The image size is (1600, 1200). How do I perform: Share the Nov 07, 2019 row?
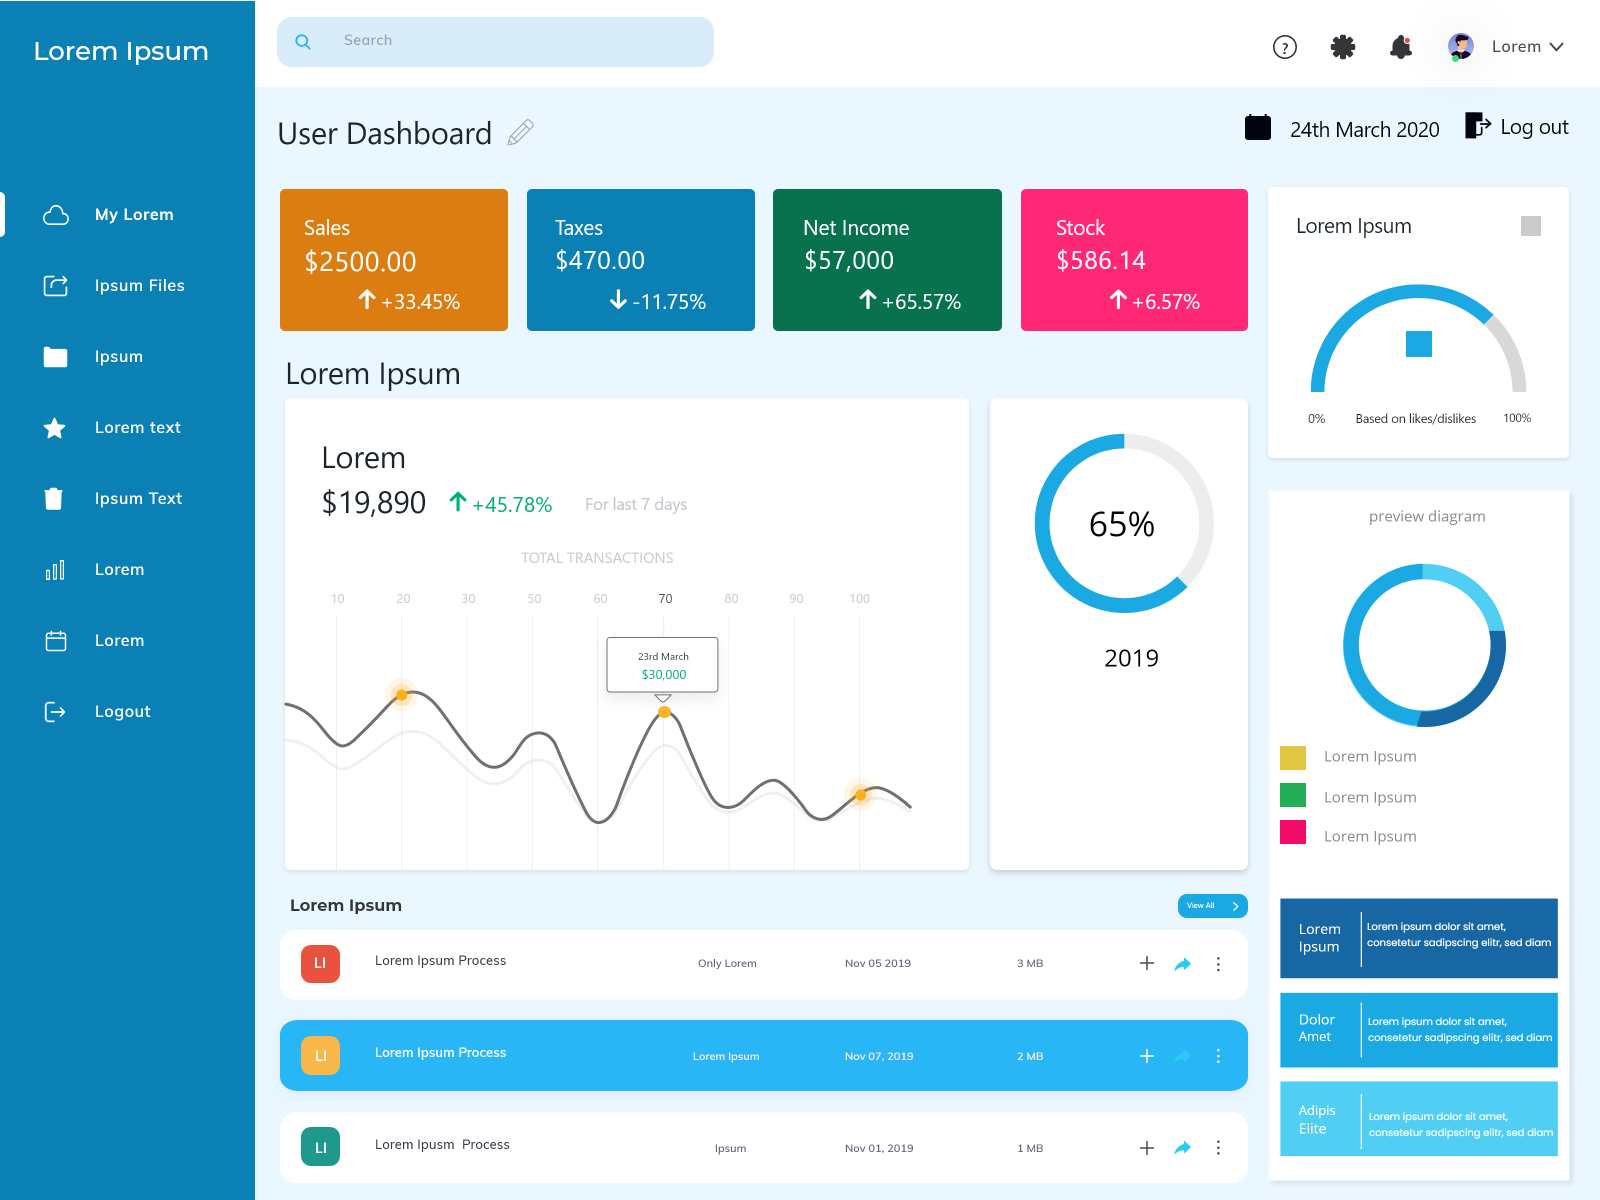click(x=1182, y=1056)
